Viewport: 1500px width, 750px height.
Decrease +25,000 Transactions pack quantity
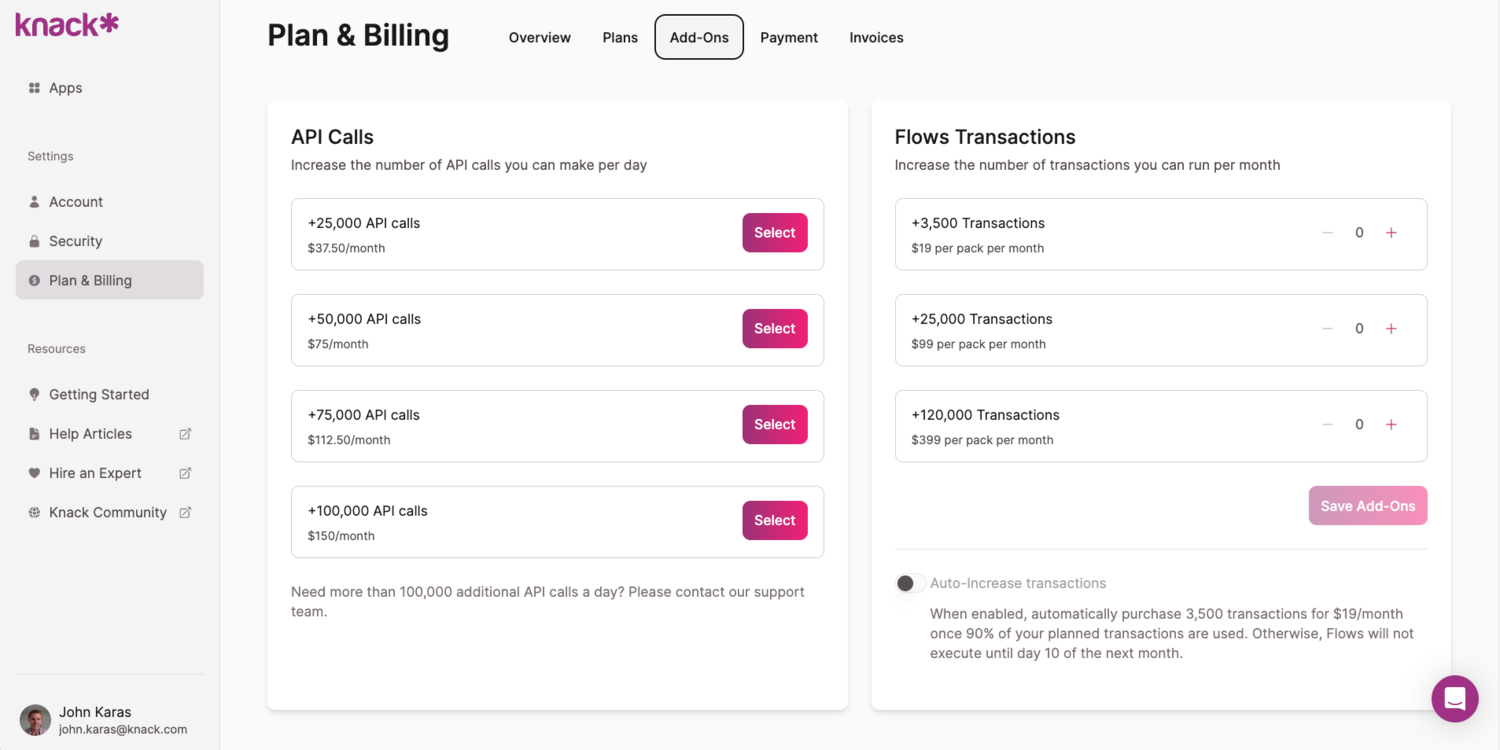(1328, 329)
